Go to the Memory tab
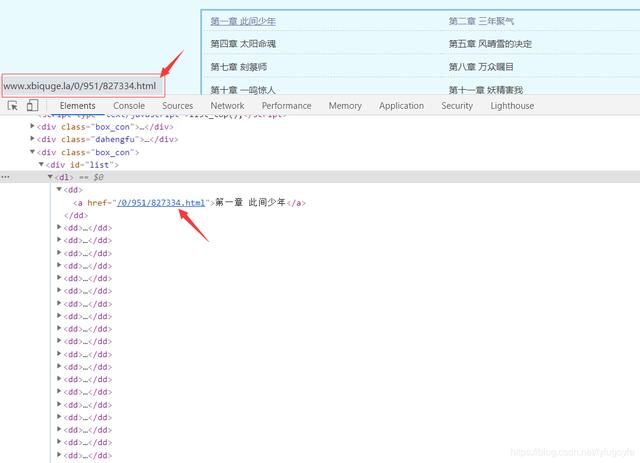The height and width of the screenshot is (463, 640). [345, 106]
